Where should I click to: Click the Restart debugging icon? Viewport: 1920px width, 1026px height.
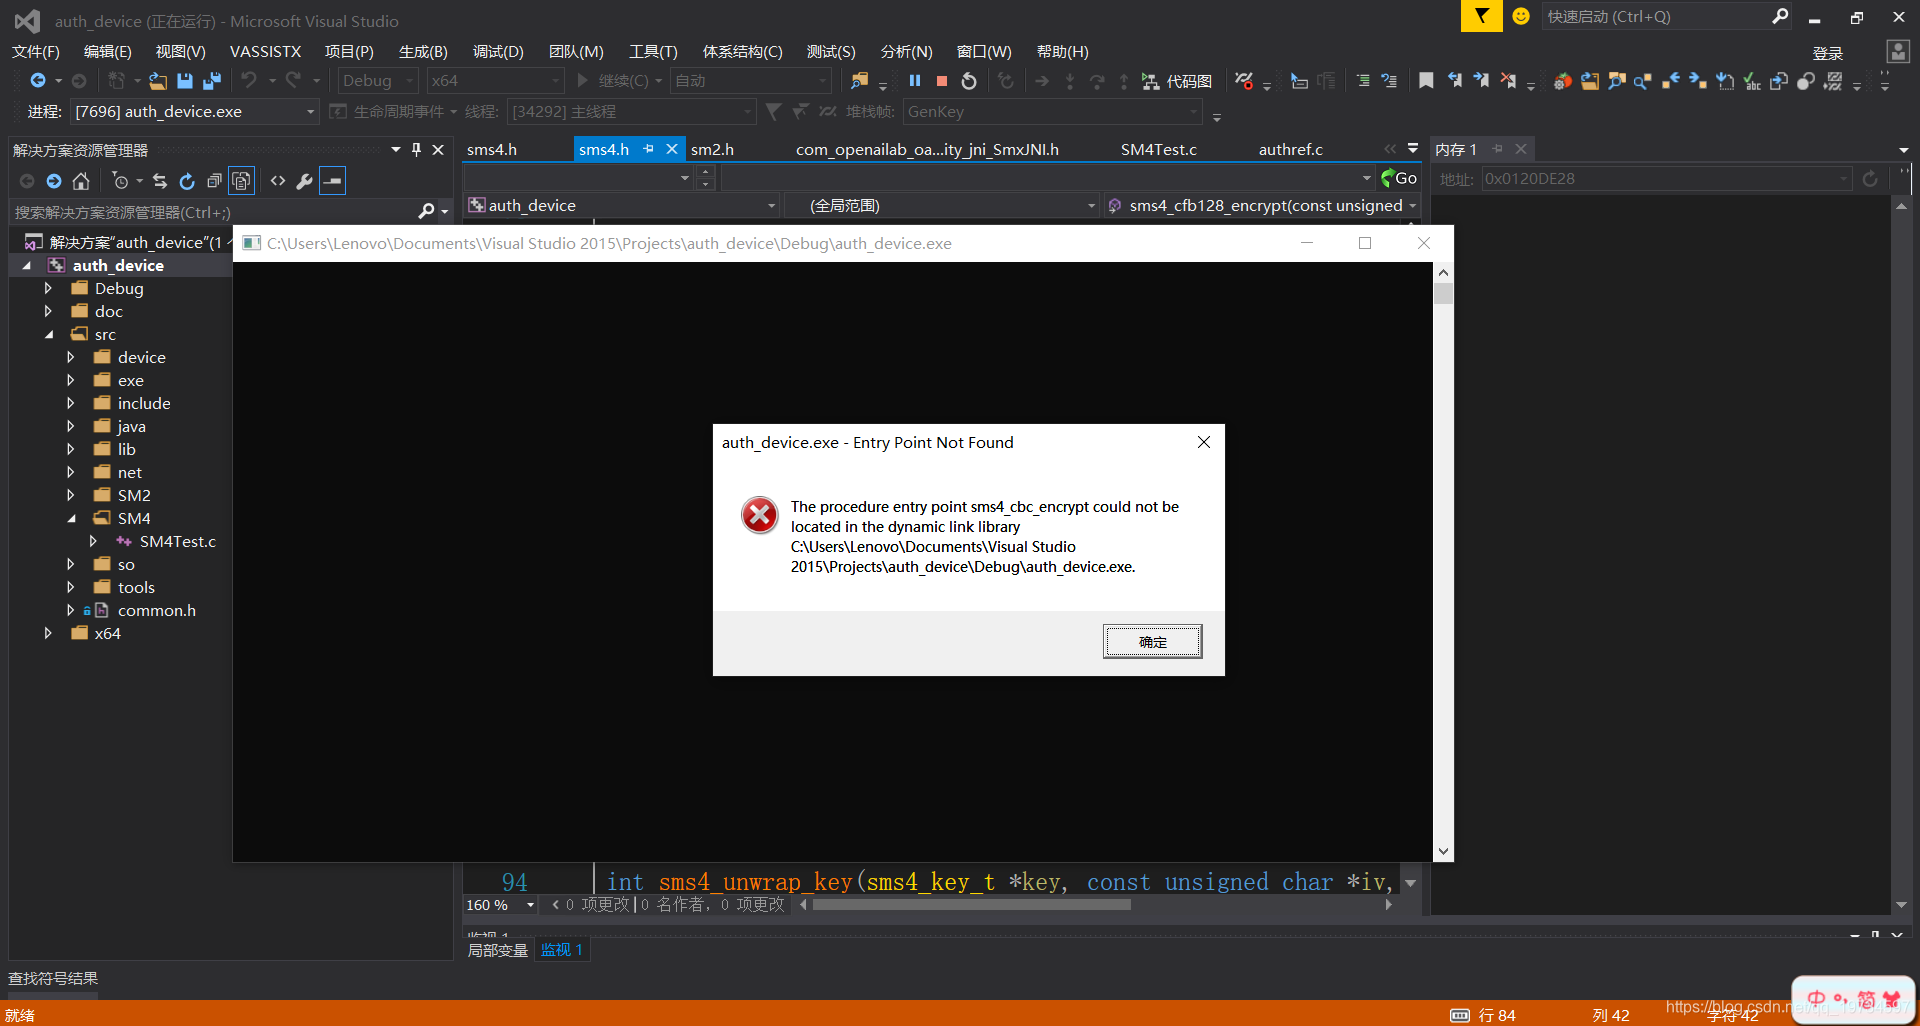point(968,81)
